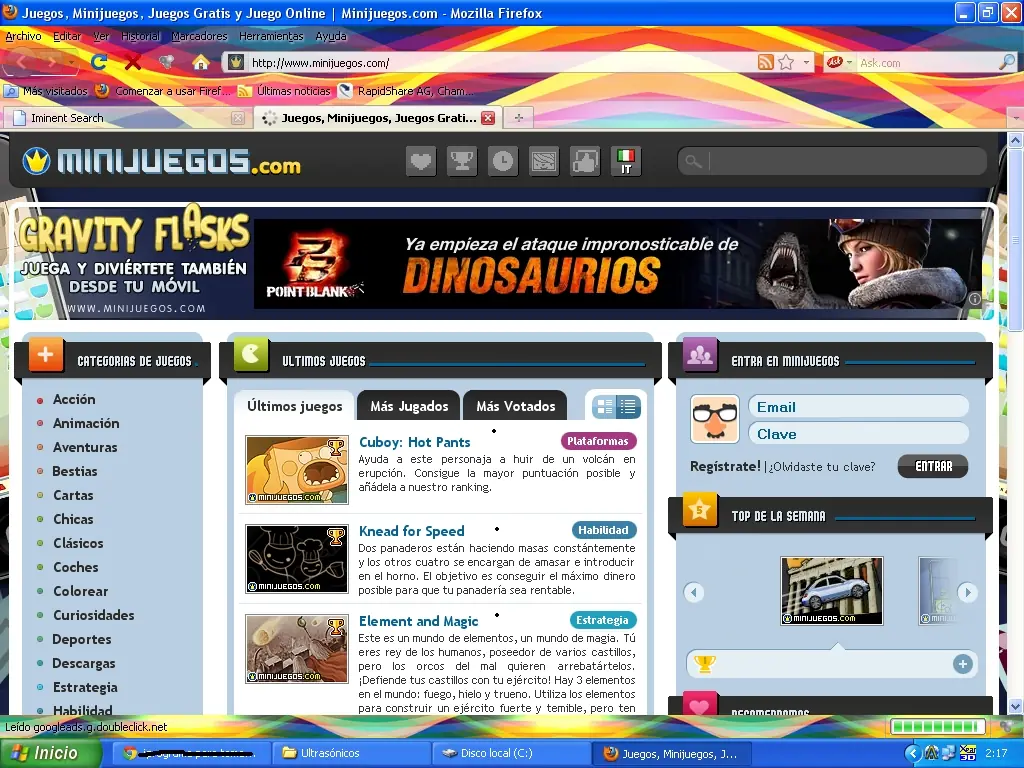
Task: Switch to grid view of games list
Action: click(x=605, y=407)
